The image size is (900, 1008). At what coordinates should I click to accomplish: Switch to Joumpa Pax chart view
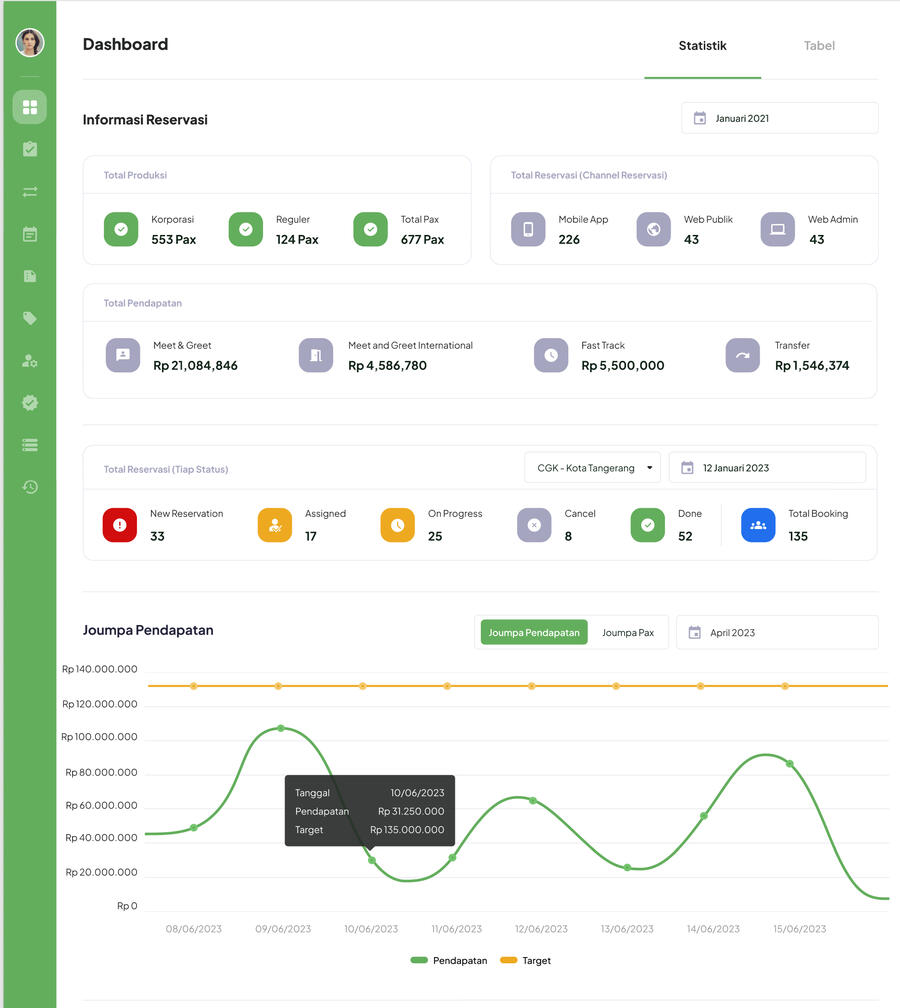click(x=628, y=633)
